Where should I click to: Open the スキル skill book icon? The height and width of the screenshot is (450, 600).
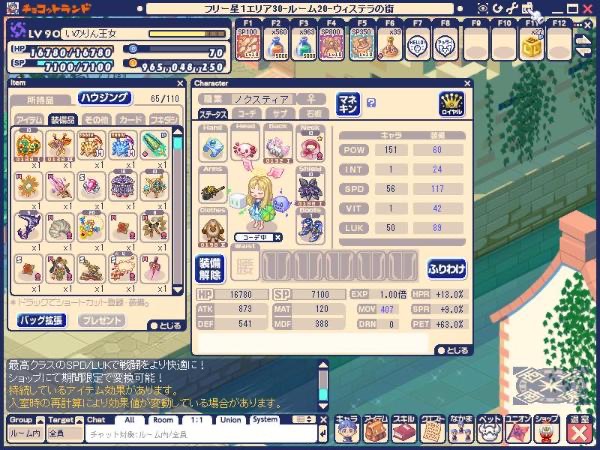pos(403,429)
